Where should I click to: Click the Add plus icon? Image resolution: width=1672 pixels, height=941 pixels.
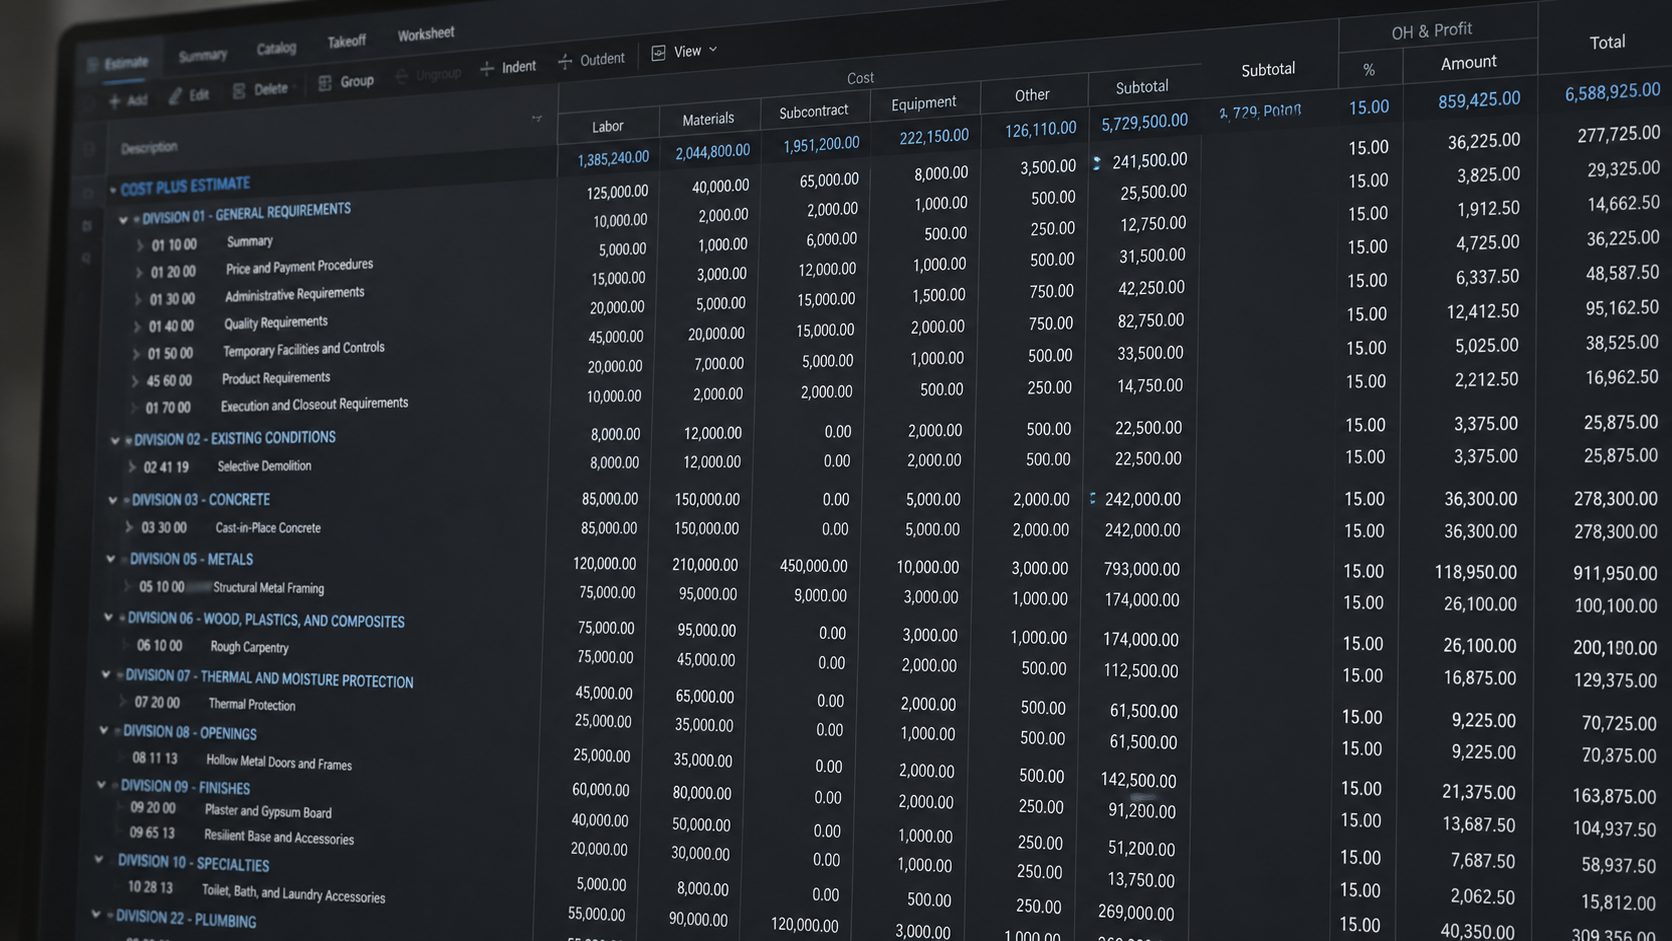pos(115,101)
